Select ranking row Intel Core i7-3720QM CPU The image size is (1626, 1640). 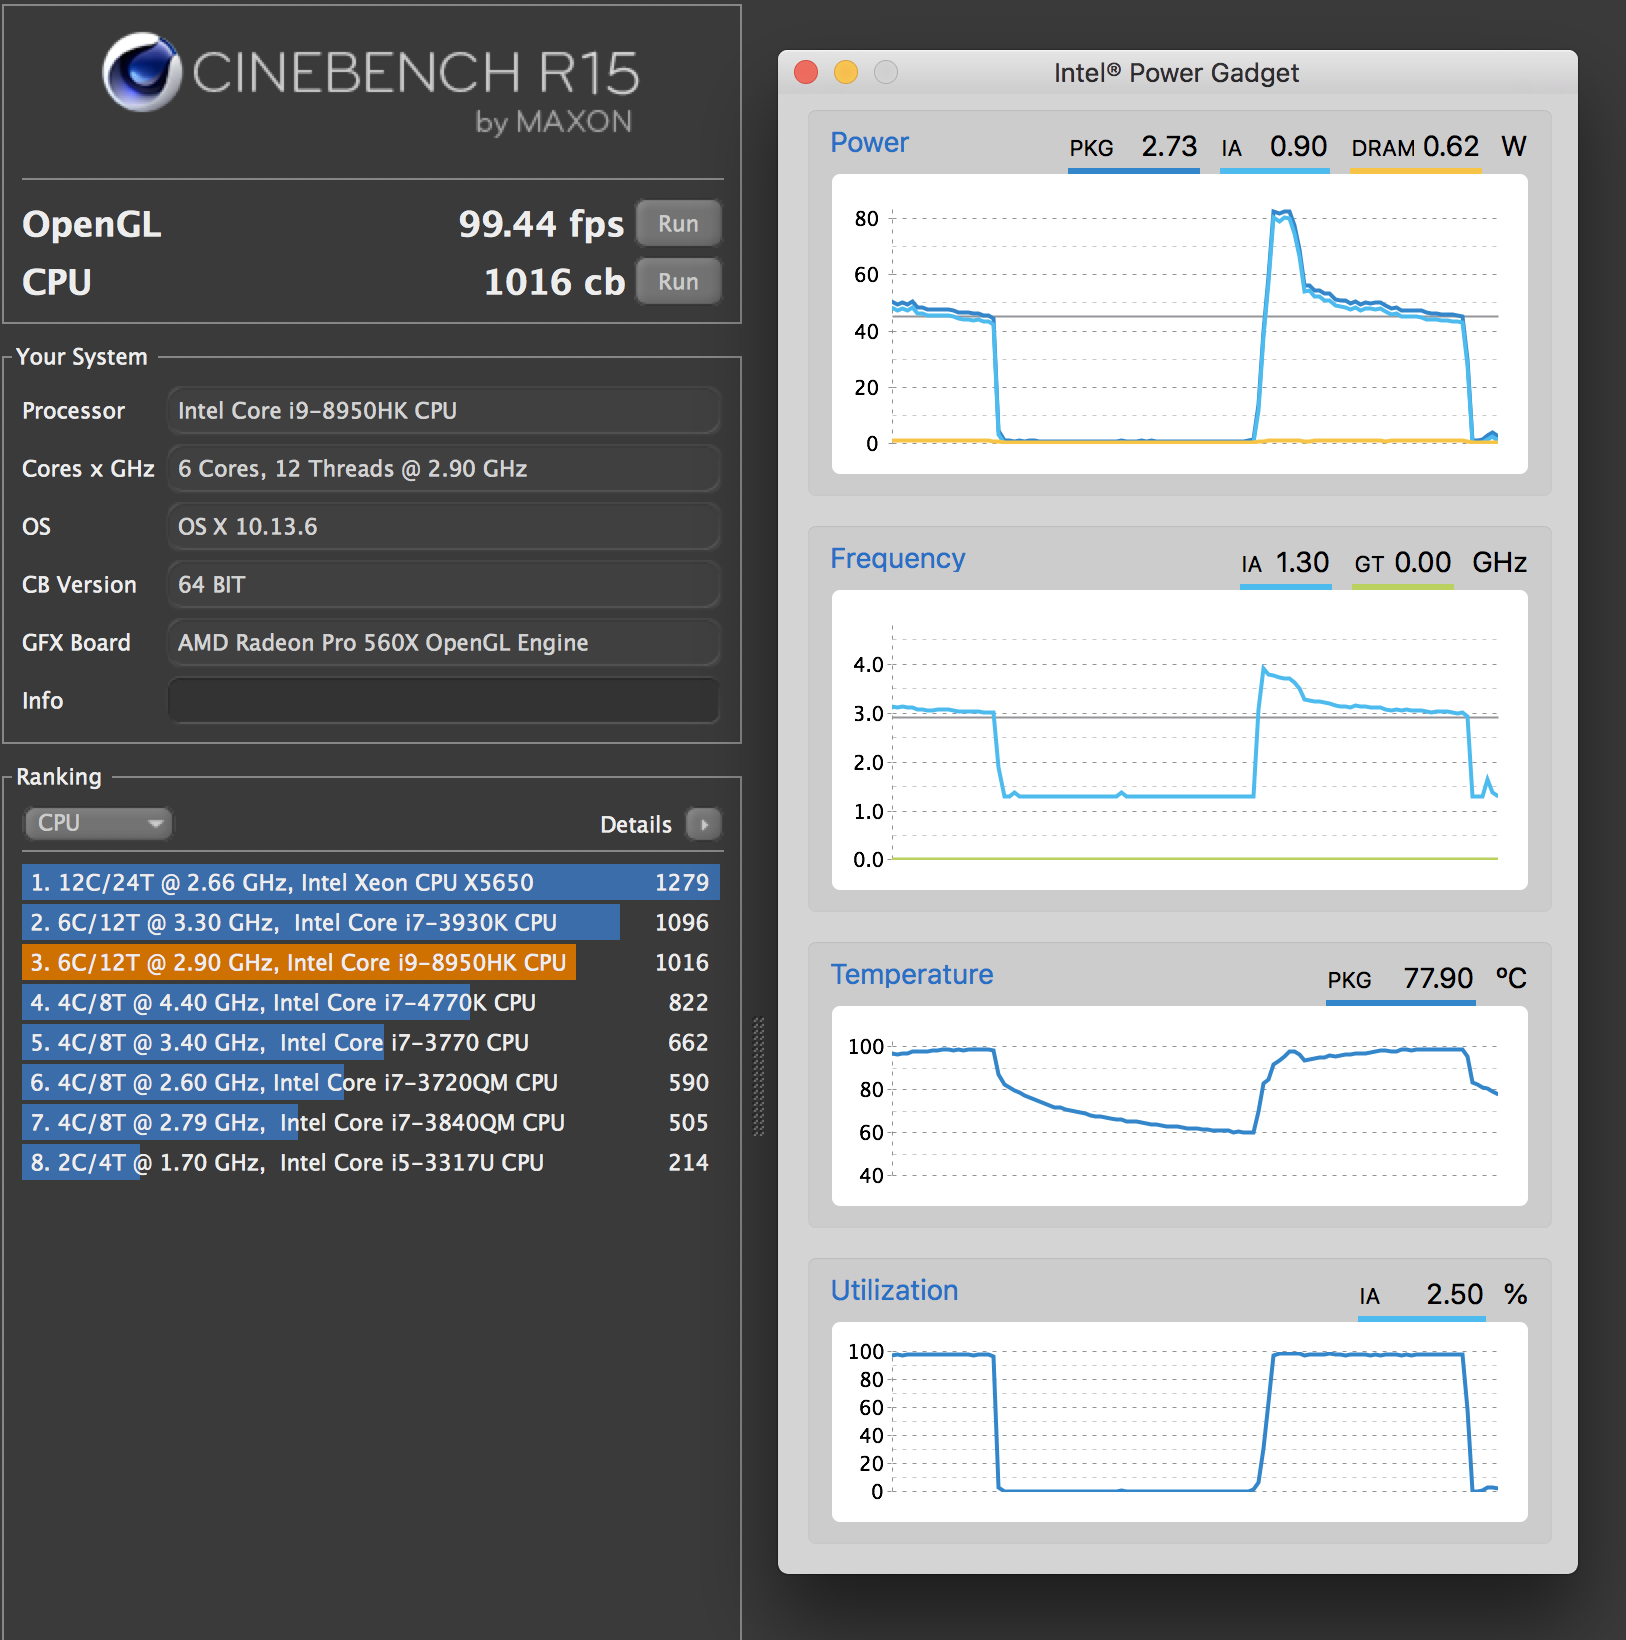[370, 1082]
